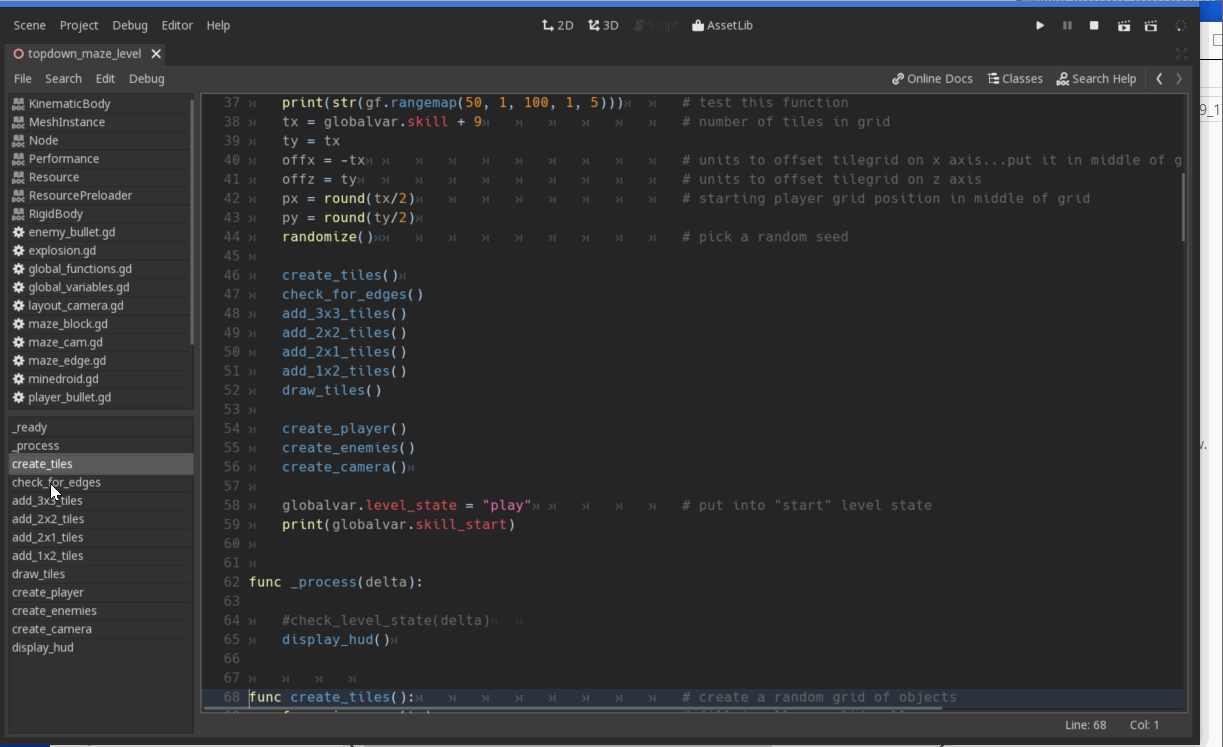
Task: Open the script editor Edit menu
Action: click(105, 78)
